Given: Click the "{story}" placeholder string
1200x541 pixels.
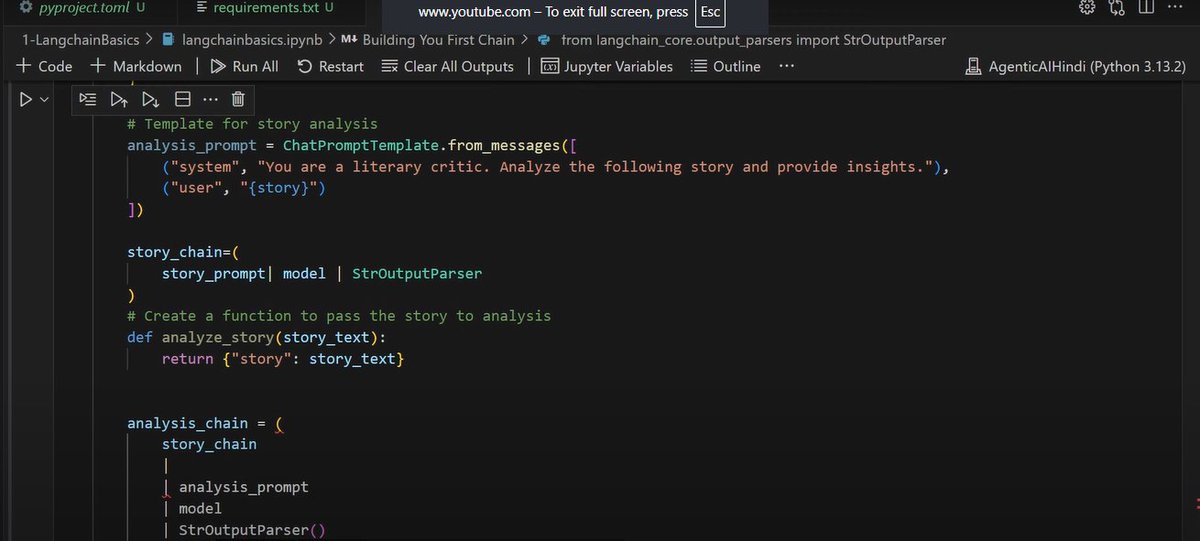Looking at the screenshot, I should 283,188.
